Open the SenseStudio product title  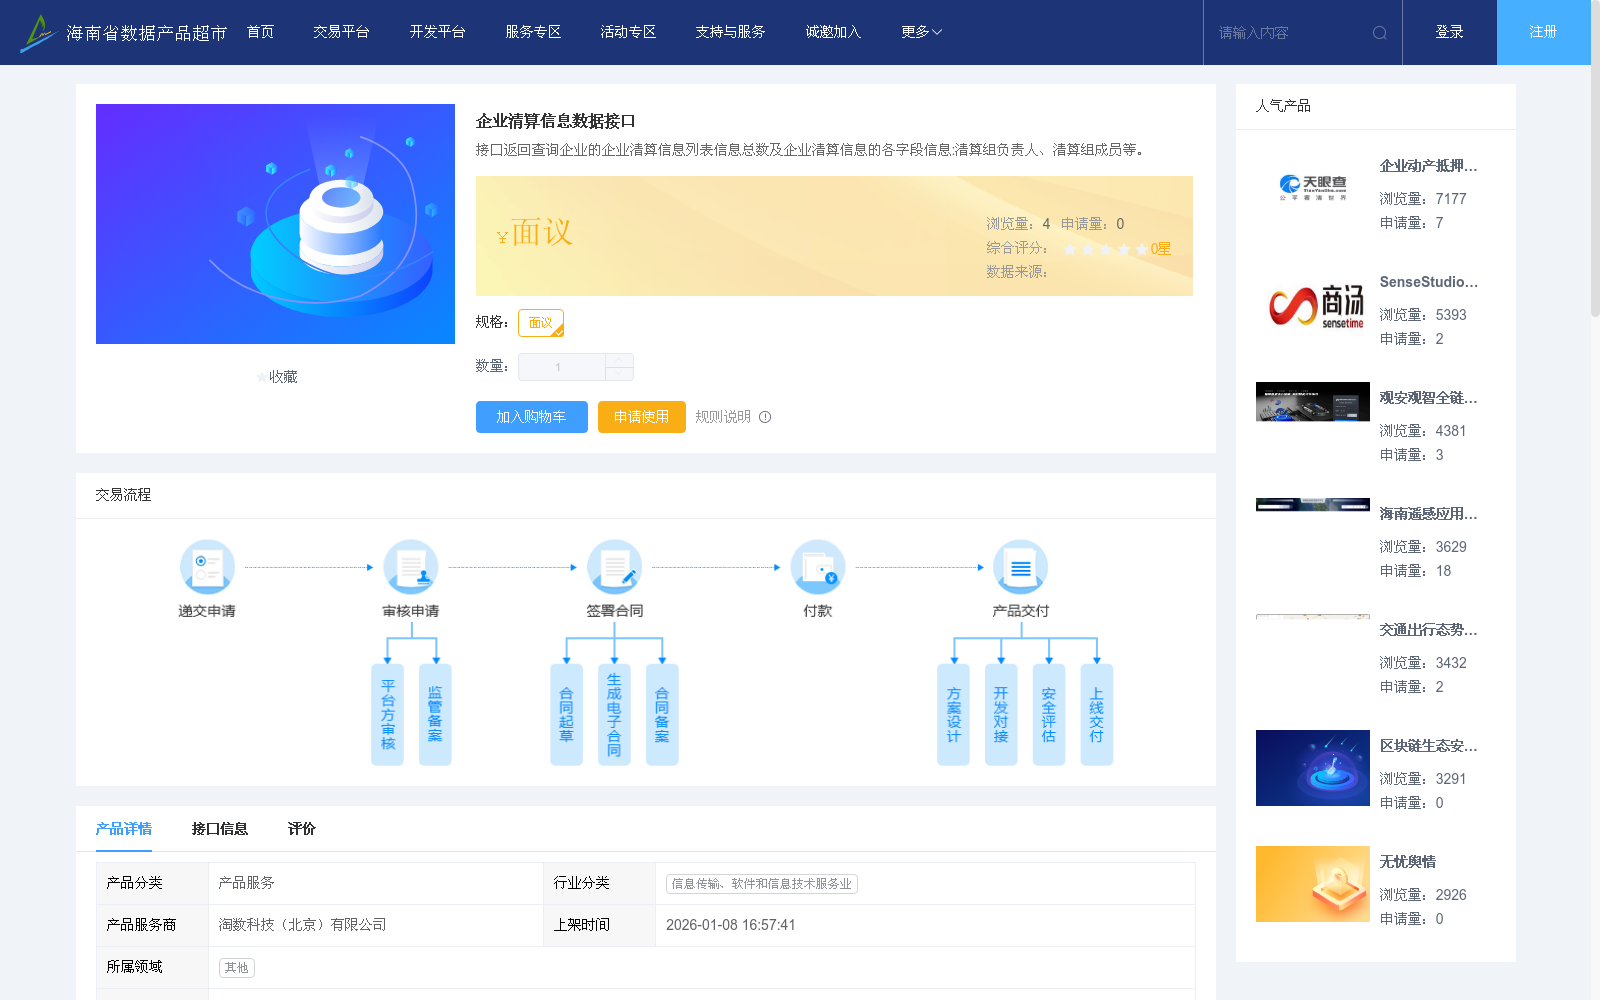(x=1428, y=282)
